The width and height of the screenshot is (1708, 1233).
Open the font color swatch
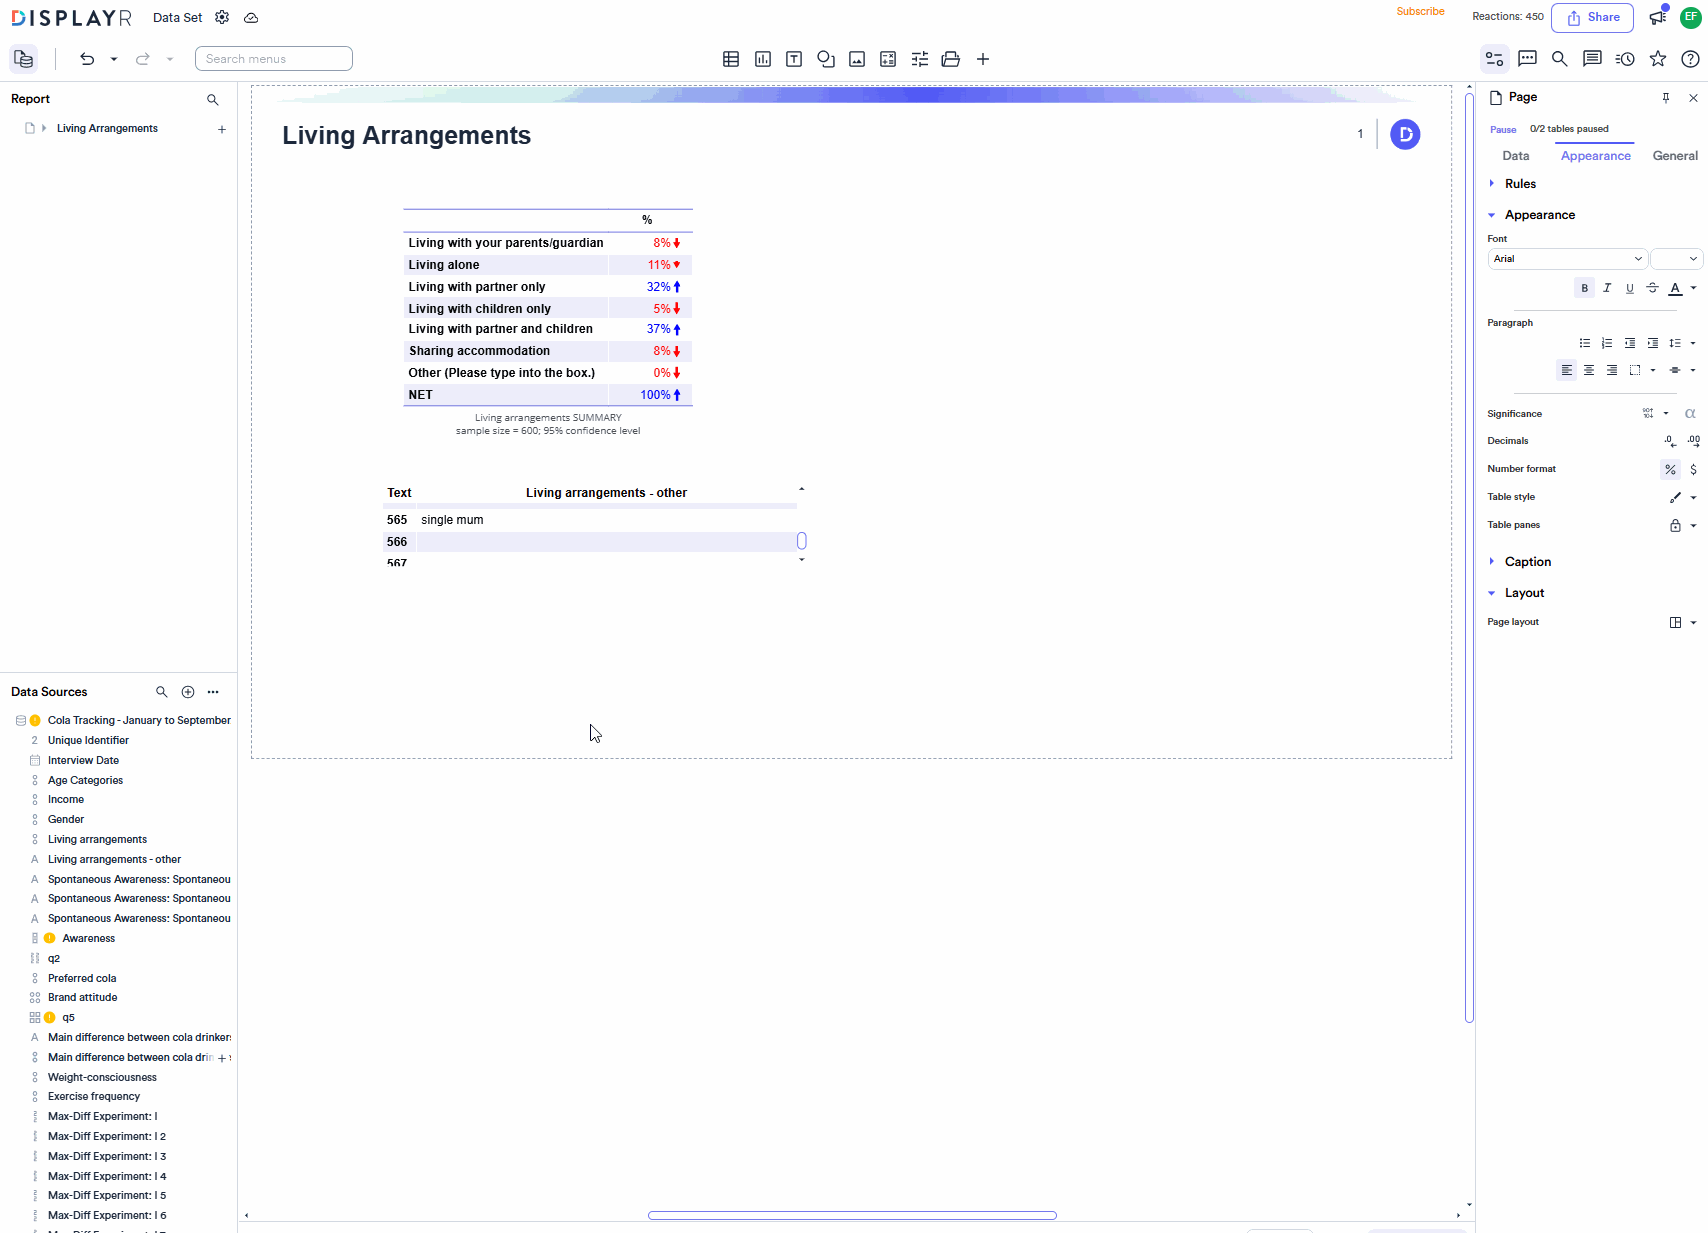coord(1675,288)
